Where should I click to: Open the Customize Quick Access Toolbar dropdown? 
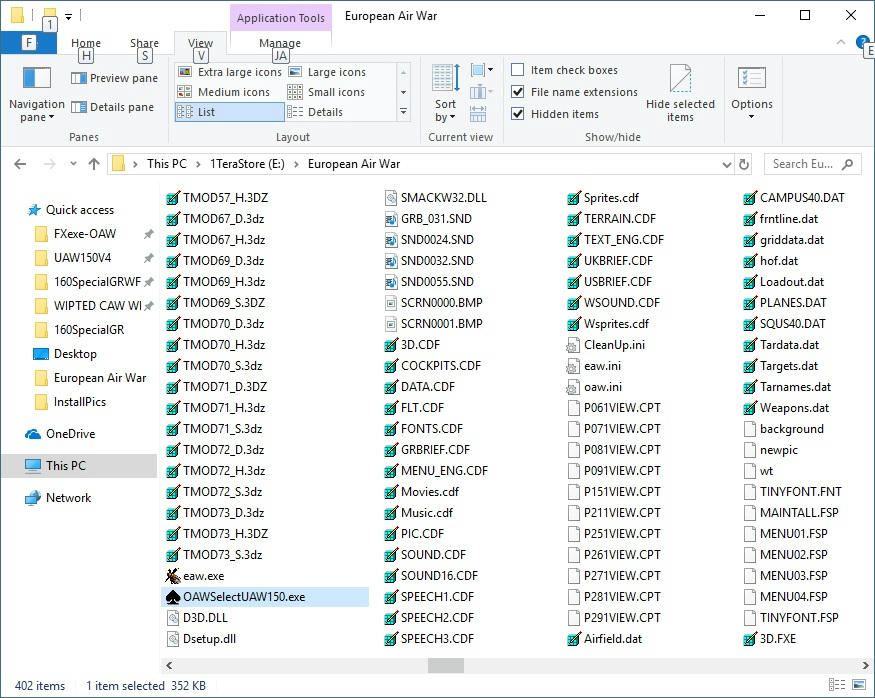coord(68,17)
